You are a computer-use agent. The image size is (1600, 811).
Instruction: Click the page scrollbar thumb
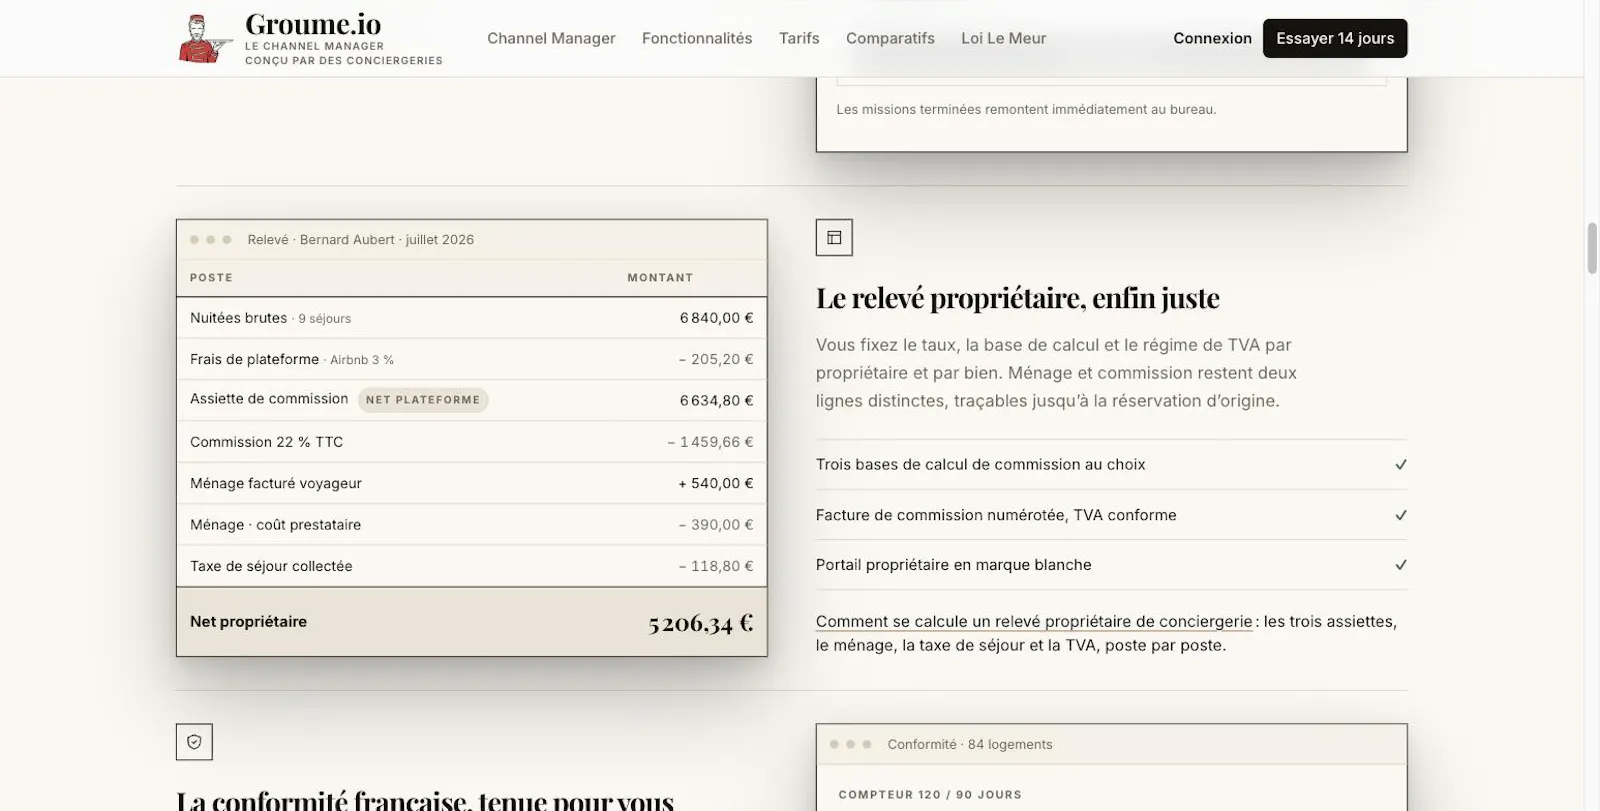pyautogui.click(x=1592, y=248)
